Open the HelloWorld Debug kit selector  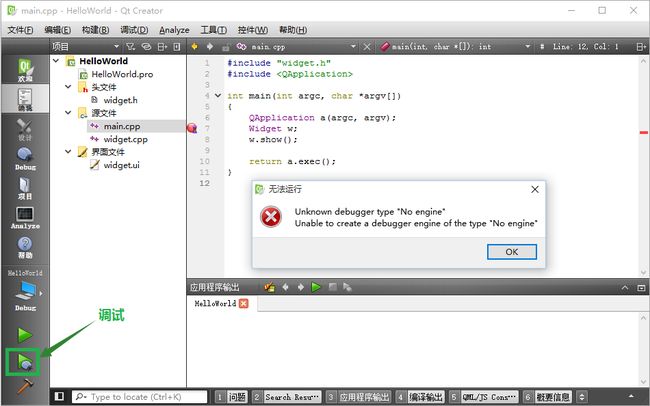[x=25, y=293]
